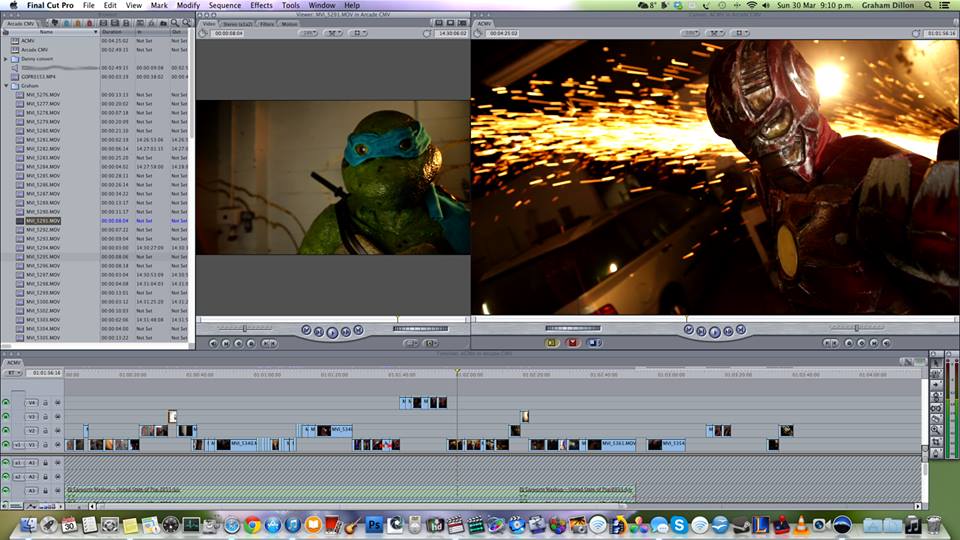Open the Mark menu
The image size is (960, 540).
[x=159, y=5]
